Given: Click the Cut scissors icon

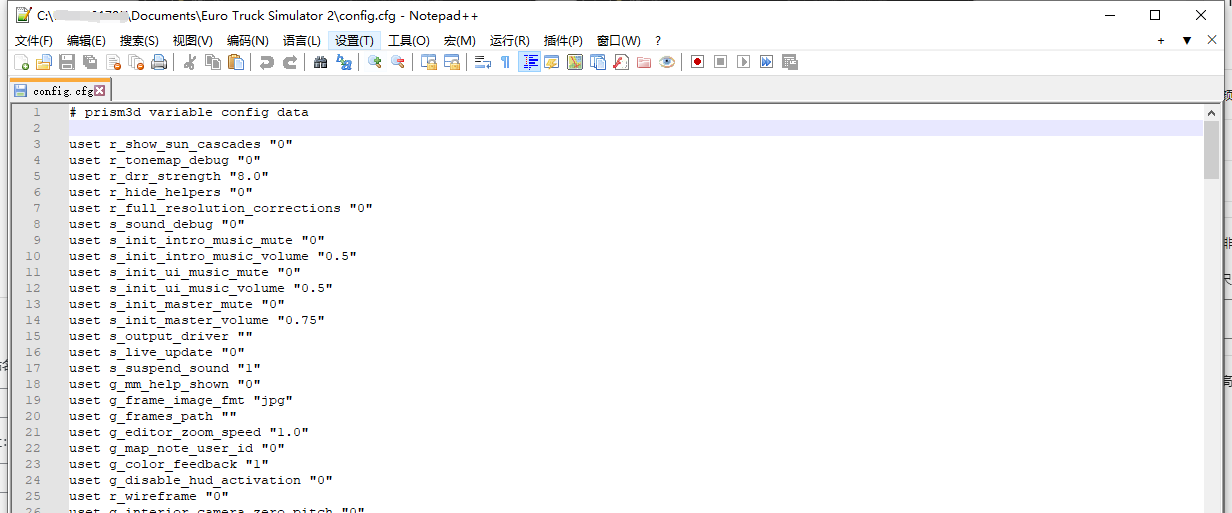Looking at the screenshot, I should pos(189,62).
